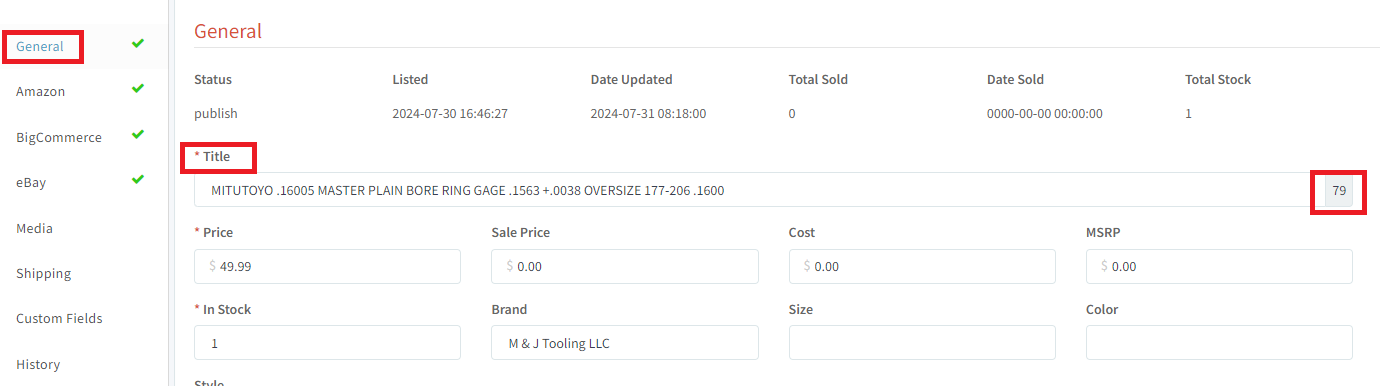Click the green checkmark beside Amazon
1380x387 pixels.
(138, 88)
